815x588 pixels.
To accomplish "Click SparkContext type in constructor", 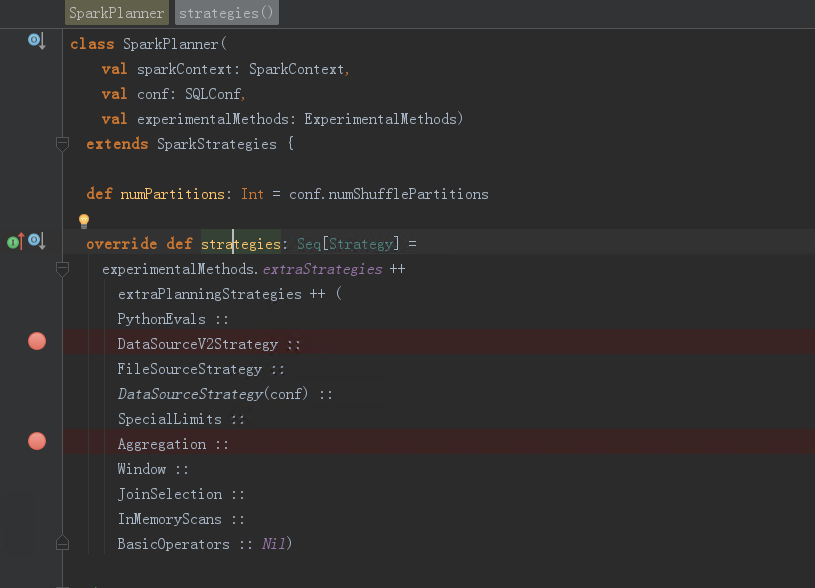I will point(296,69).
